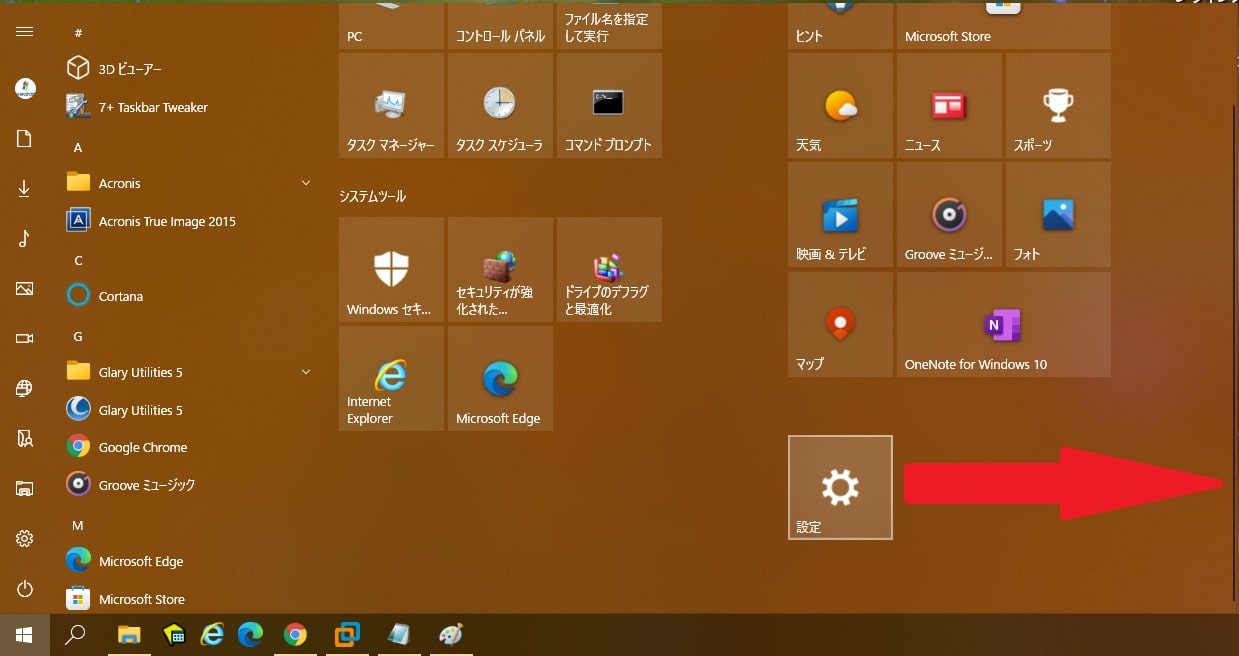Viewport: 1239px width, 656px height.
Task: Open Google Chrome from the app list
Action: (190, 447)
